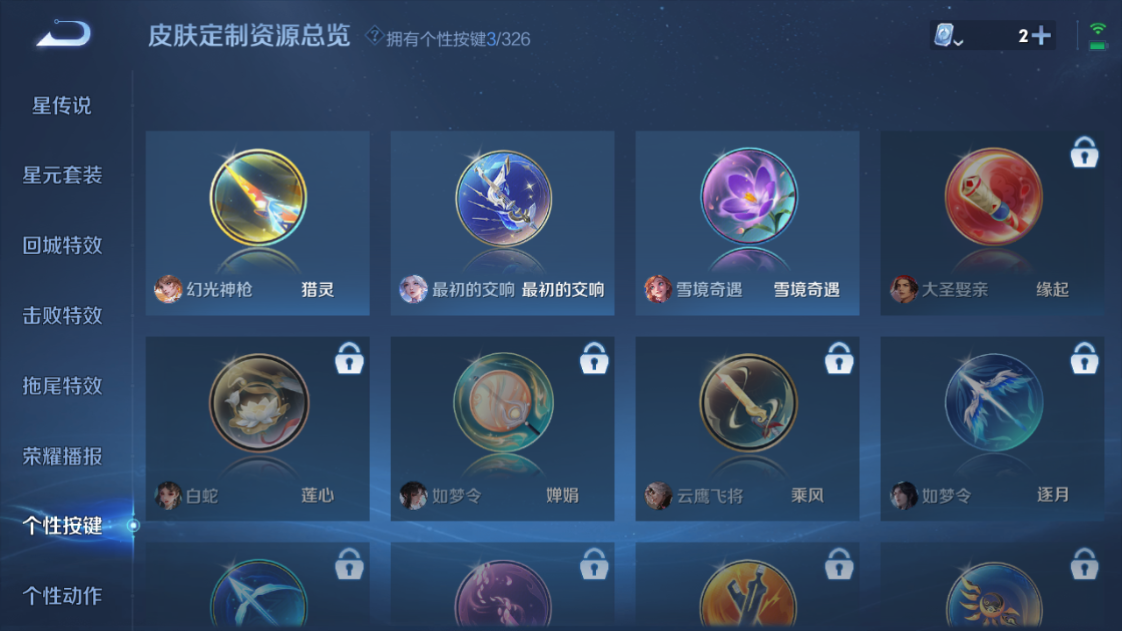The image size is (1122, 631).
Task: Open the 击败特效 category
Action: coord(62,316)
